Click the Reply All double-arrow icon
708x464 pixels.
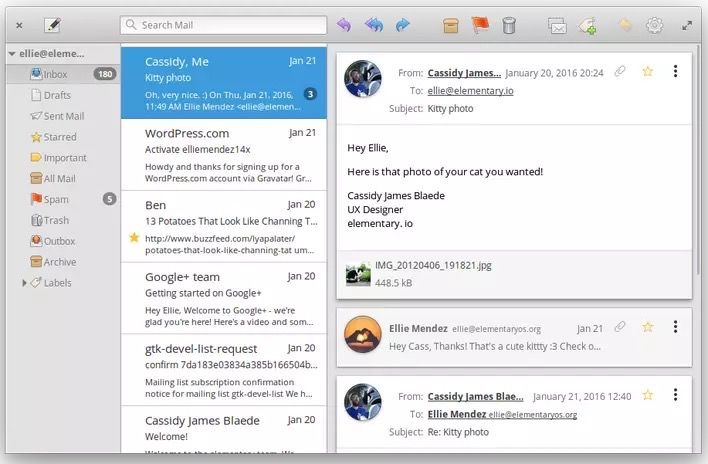374,25
